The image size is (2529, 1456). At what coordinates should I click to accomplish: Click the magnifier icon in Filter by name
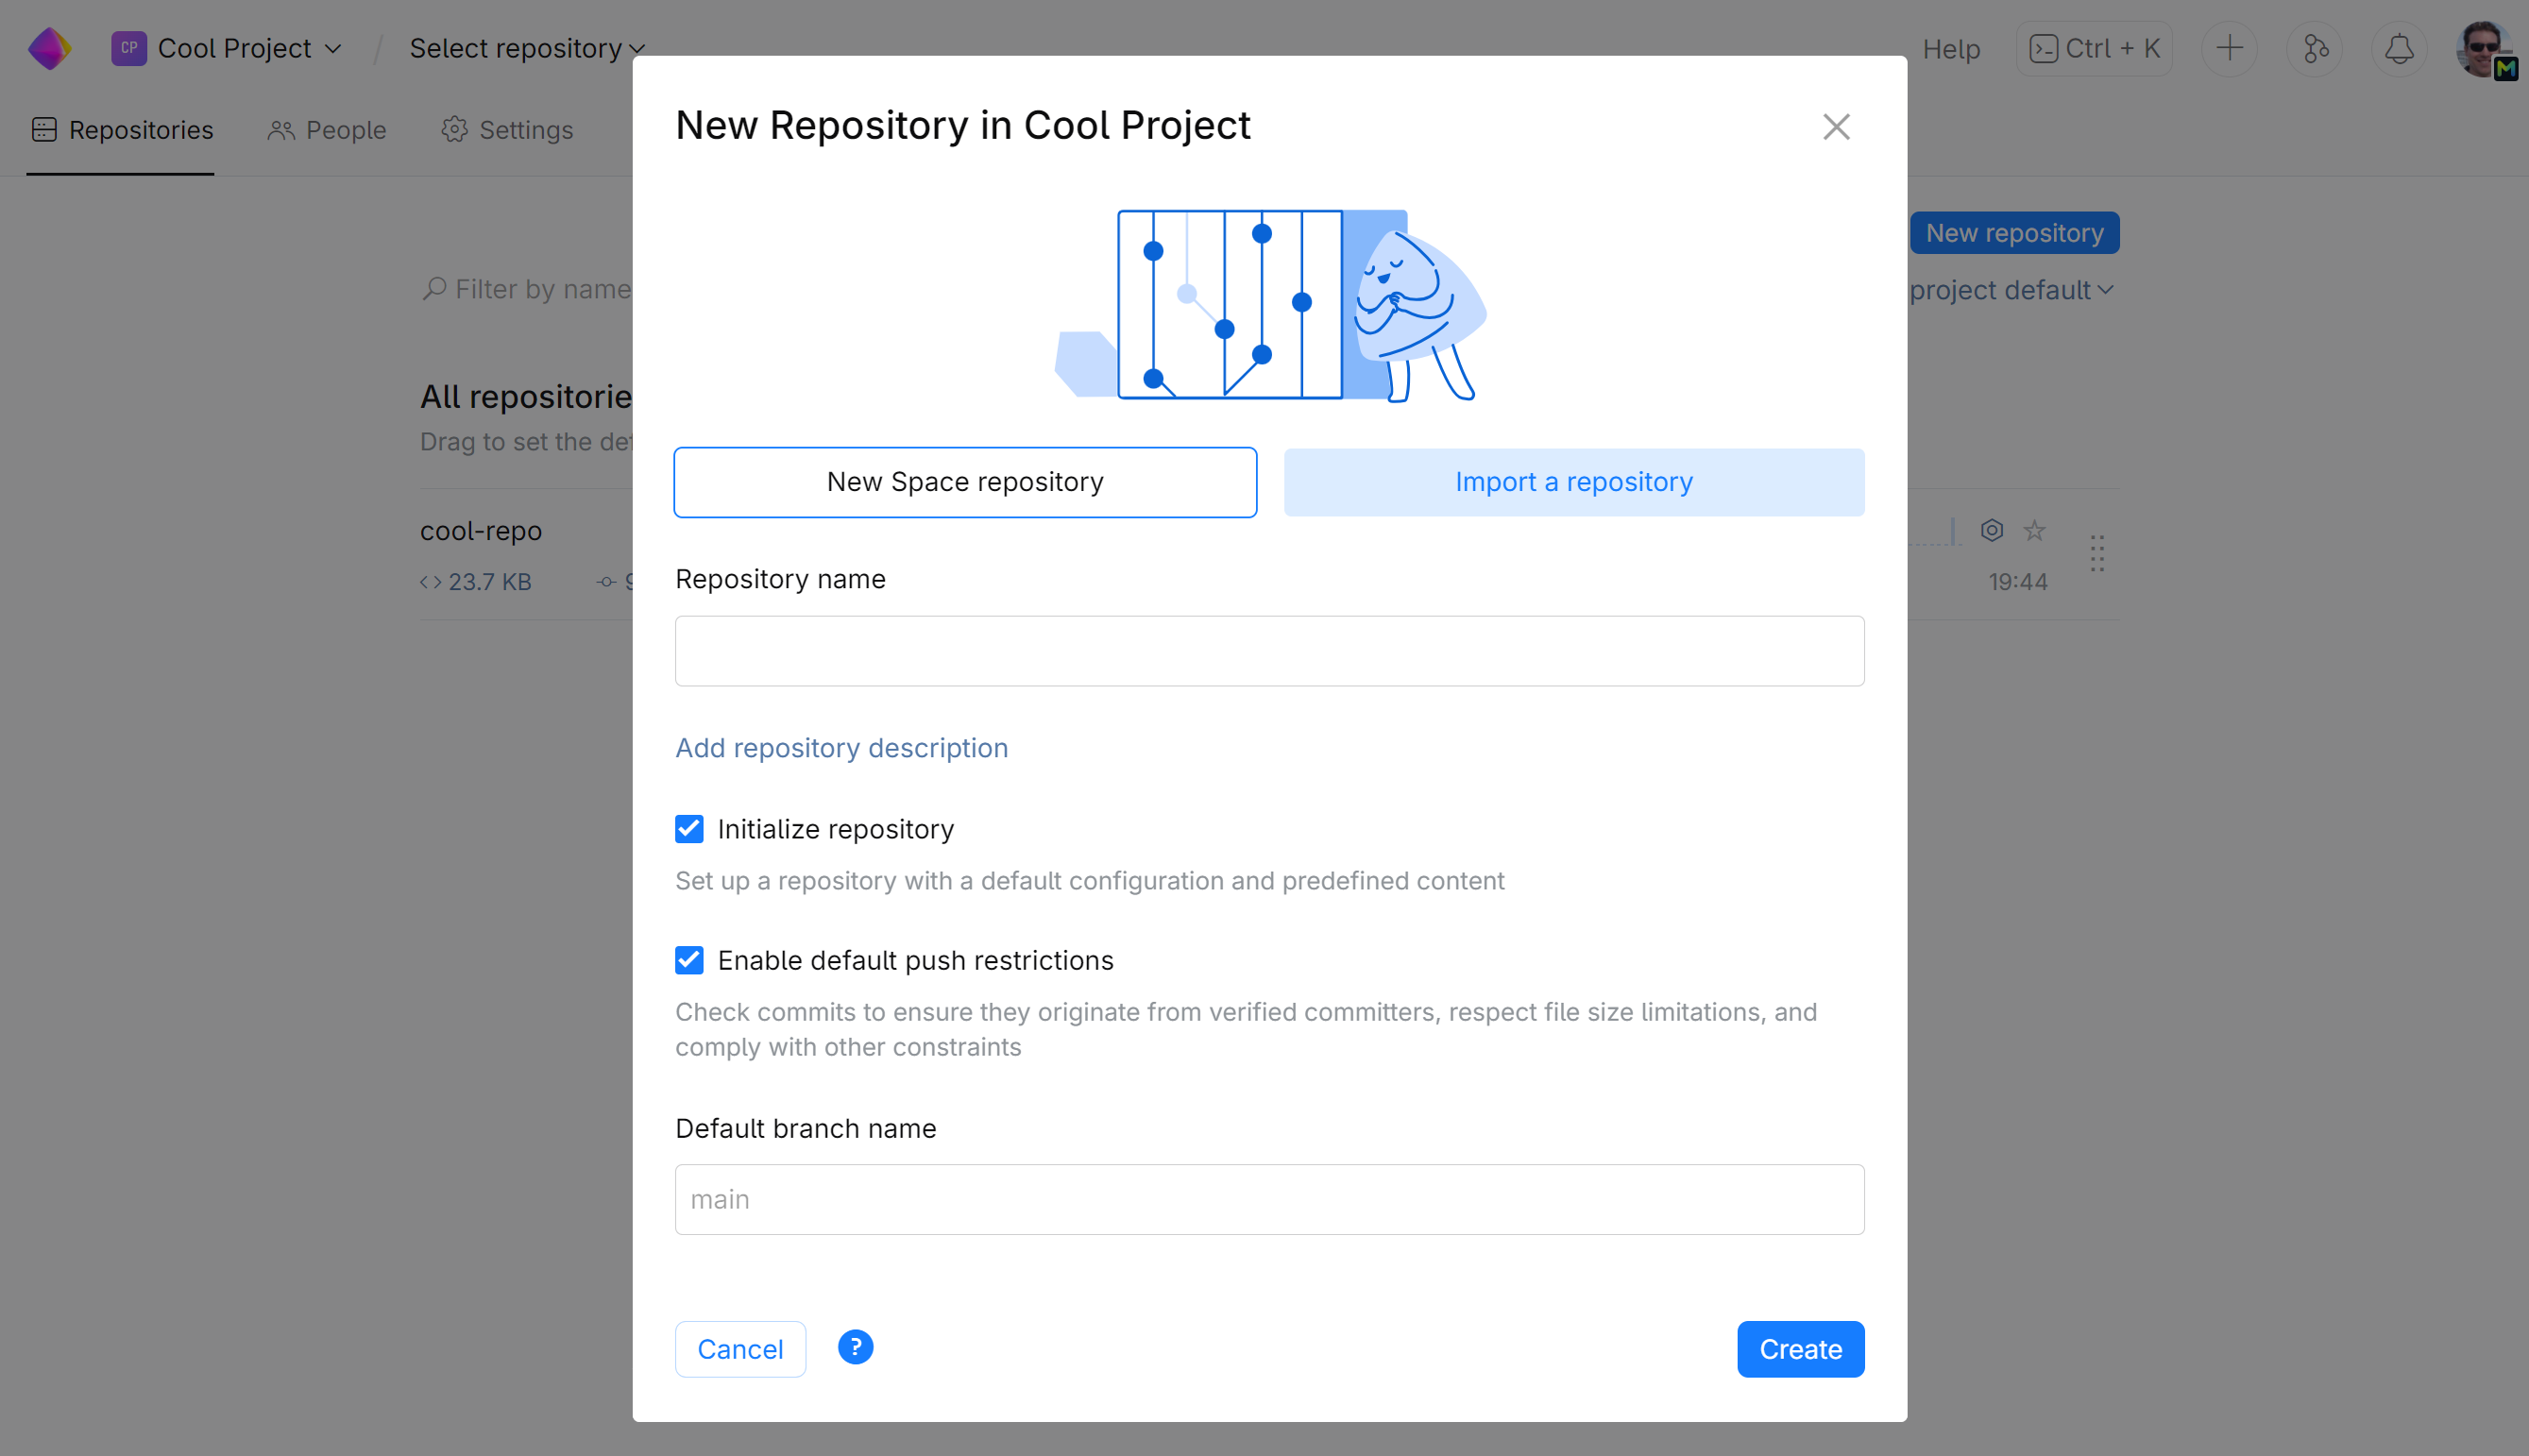click(434, 289)
